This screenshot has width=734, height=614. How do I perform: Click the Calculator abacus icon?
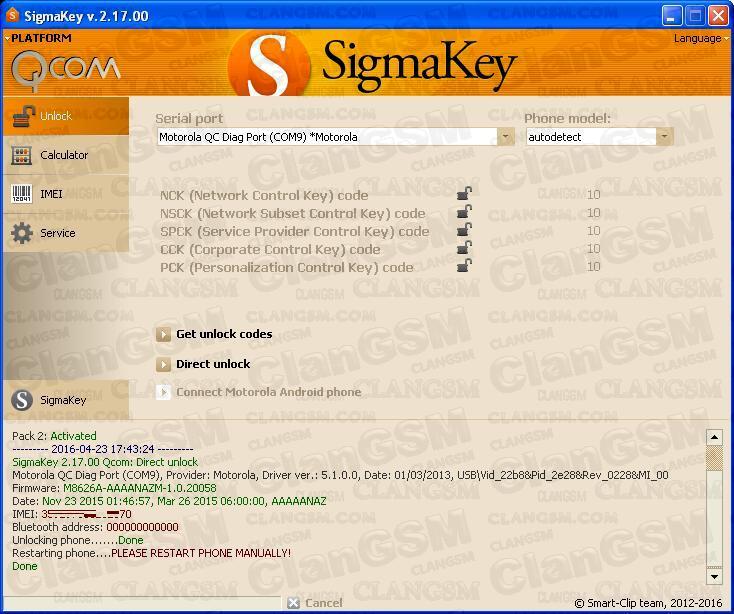(x=22, y=155)
